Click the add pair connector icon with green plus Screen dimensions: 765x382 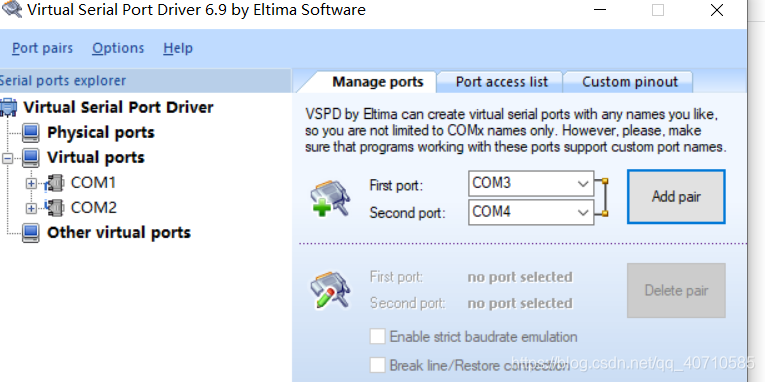click(330, 199)
